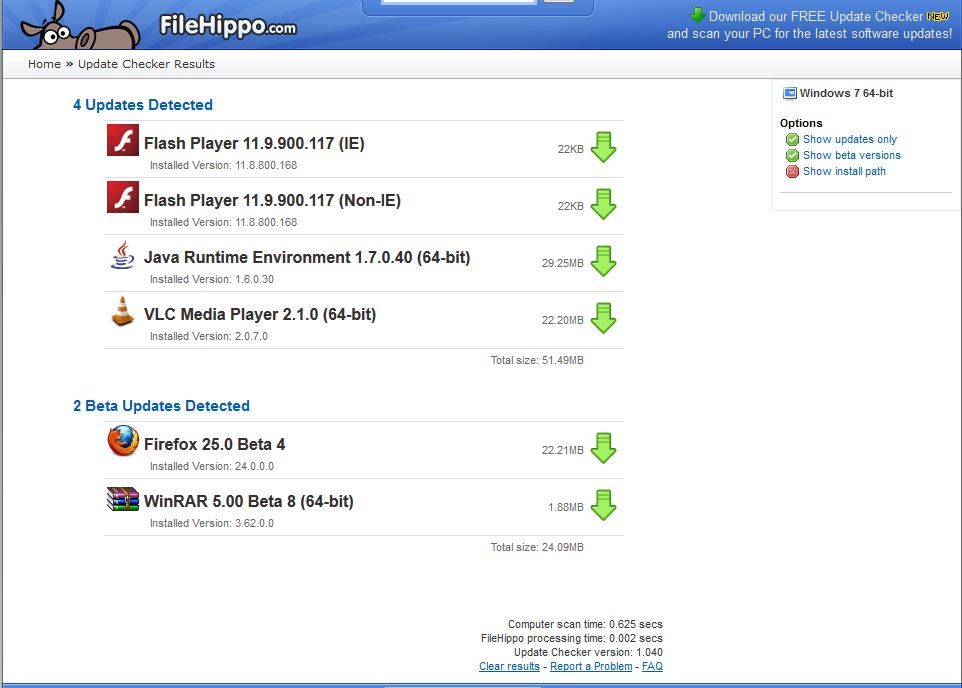Click the Computer scan time: 0.625 secs line

click(585, 624)
